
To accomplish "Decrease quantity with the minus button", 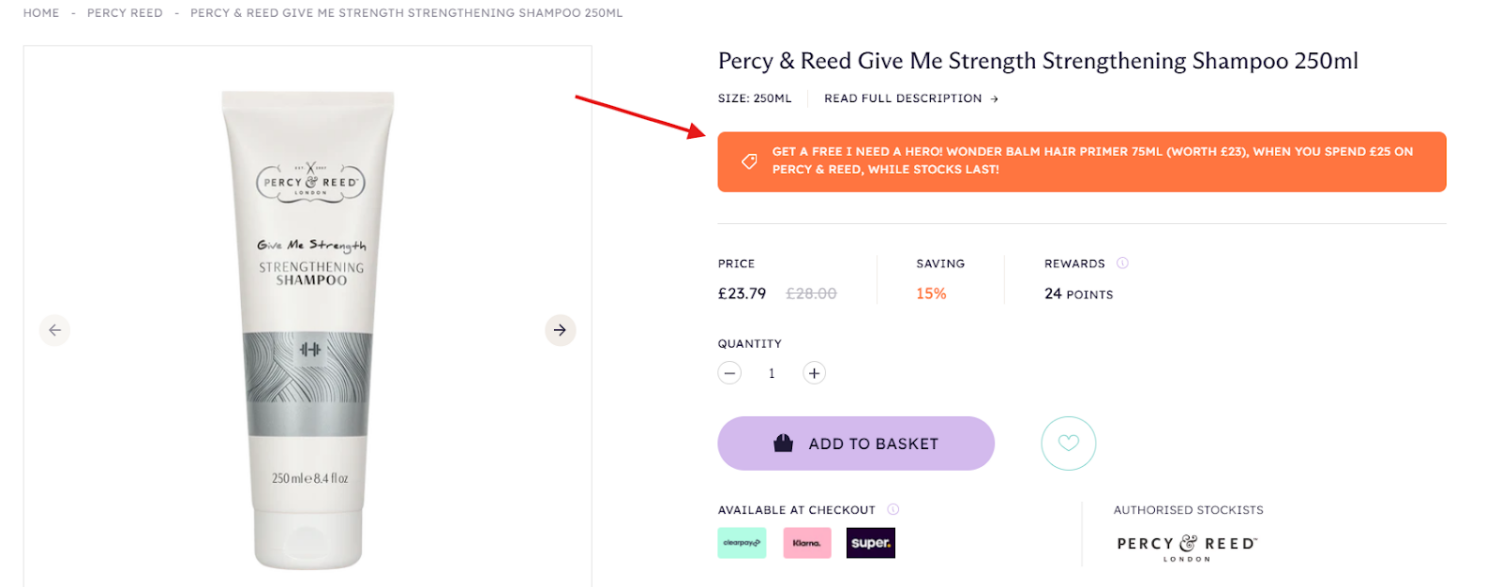I will coord(730,373).
